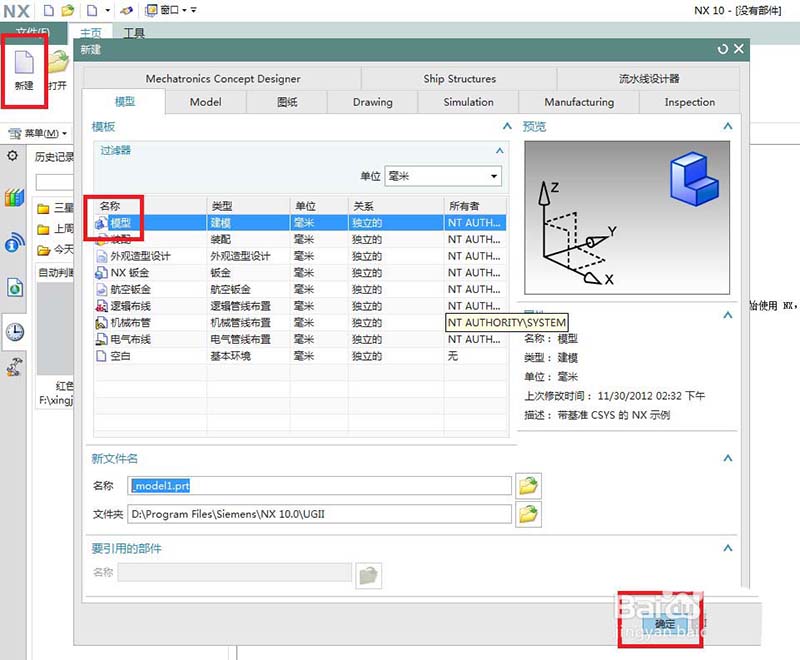Close the 新建 dialog with X

coord(738,49)
